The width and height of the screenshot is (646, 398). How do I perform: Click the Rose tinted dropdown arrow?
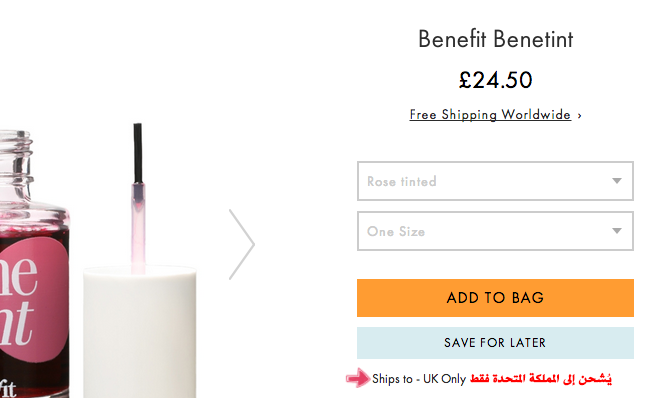tap(617, 181)
